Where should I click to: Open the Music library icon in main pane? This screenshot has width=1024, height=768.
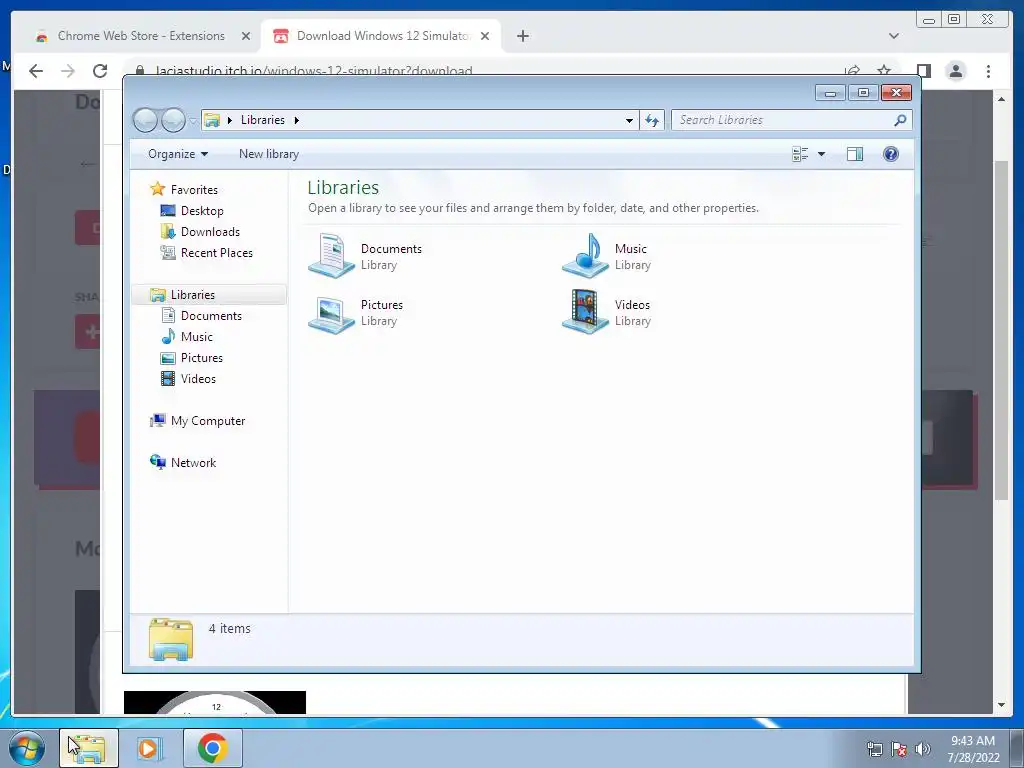[x=585, y=255]
